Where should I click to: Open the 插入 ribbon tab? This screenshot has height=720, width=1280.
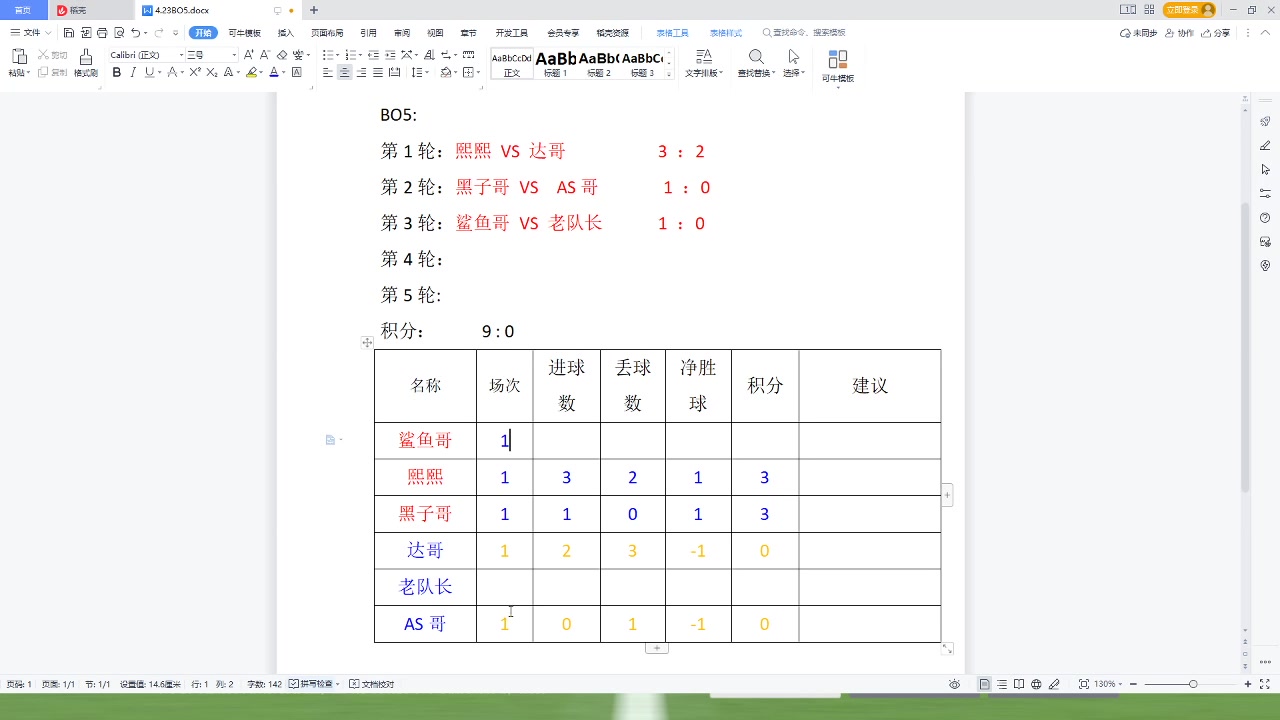(x=286, y=33)
